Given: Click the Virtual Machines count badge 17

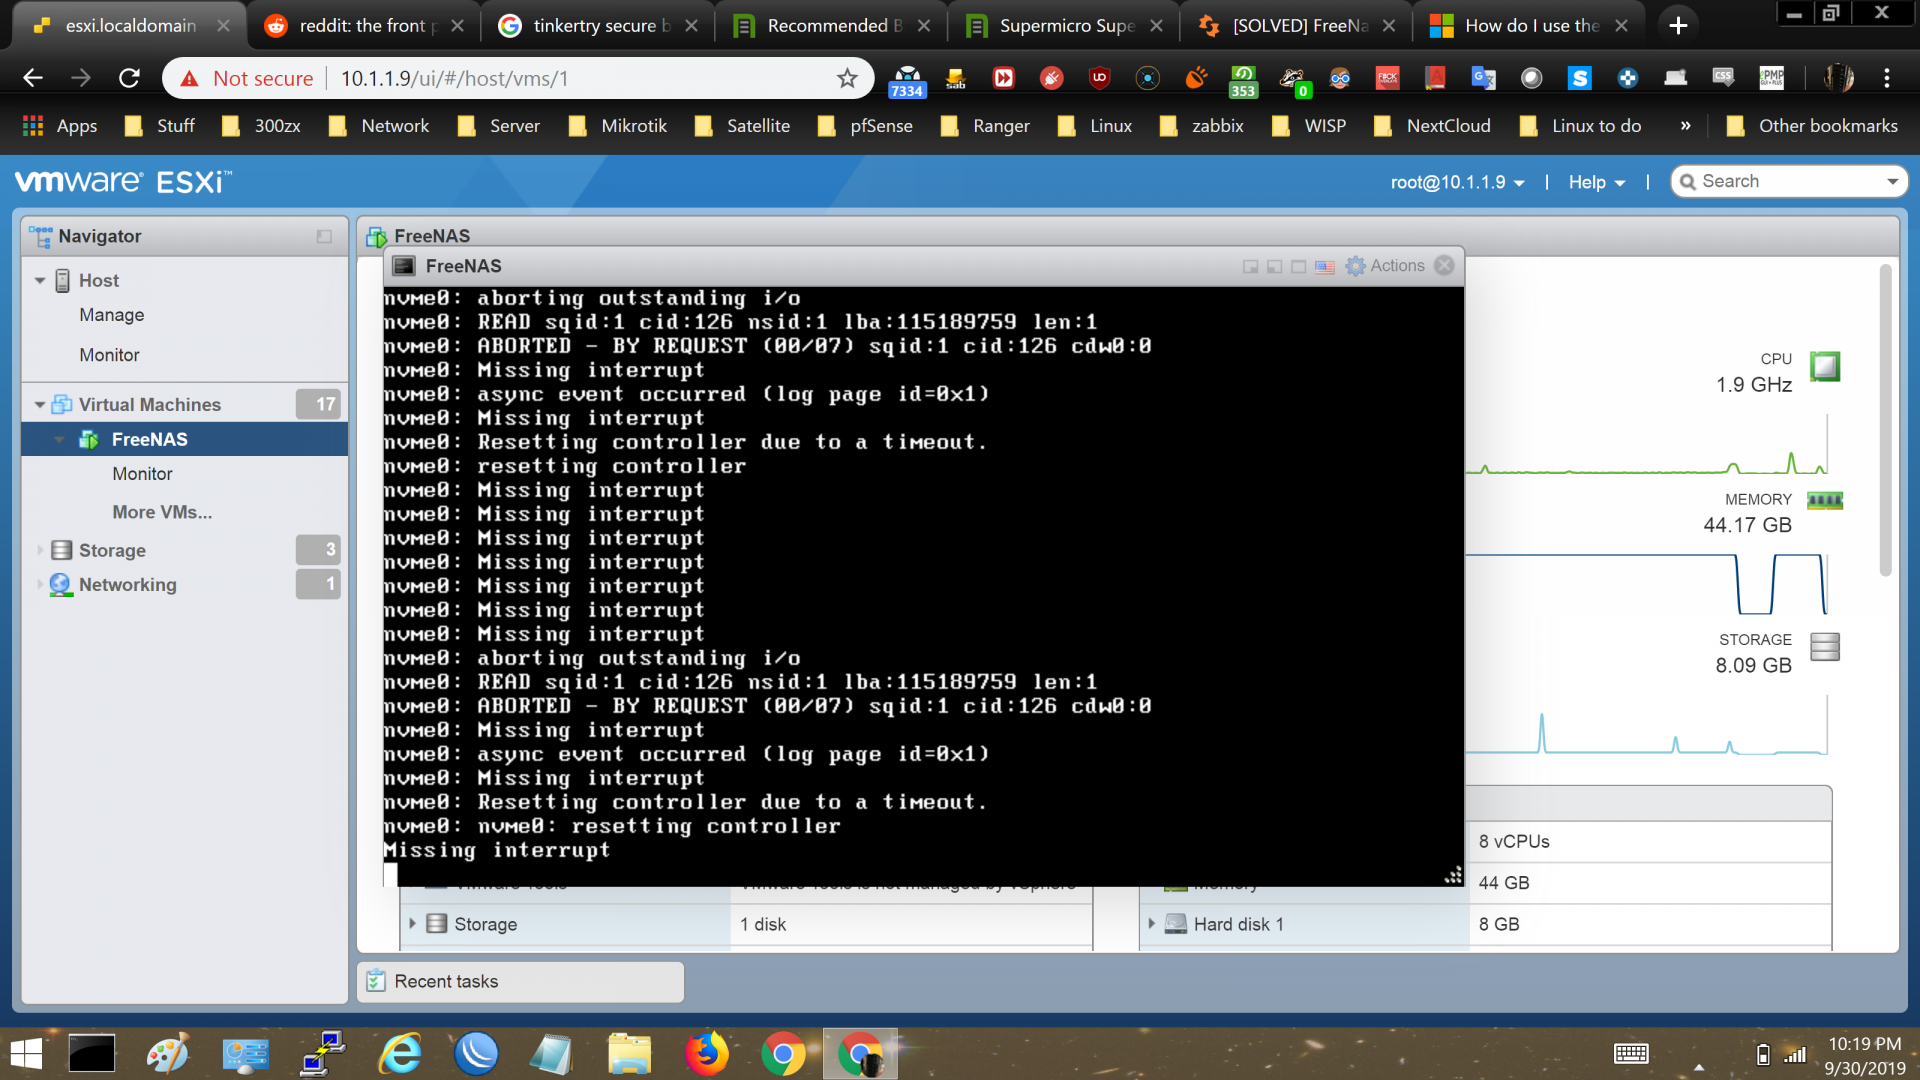Looking at the screenshot, I should pos(318,404).
